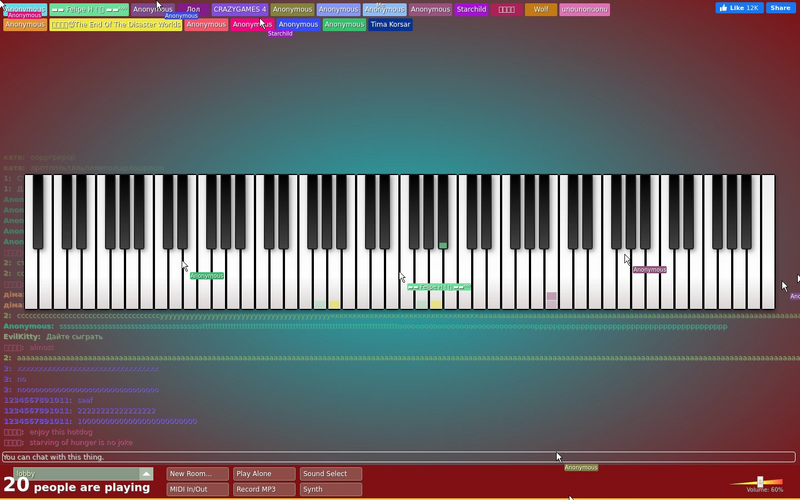This screenshot has width=800, height=500.
Task: Toggle Play Alone mode
Action: (x=264, y=474)
